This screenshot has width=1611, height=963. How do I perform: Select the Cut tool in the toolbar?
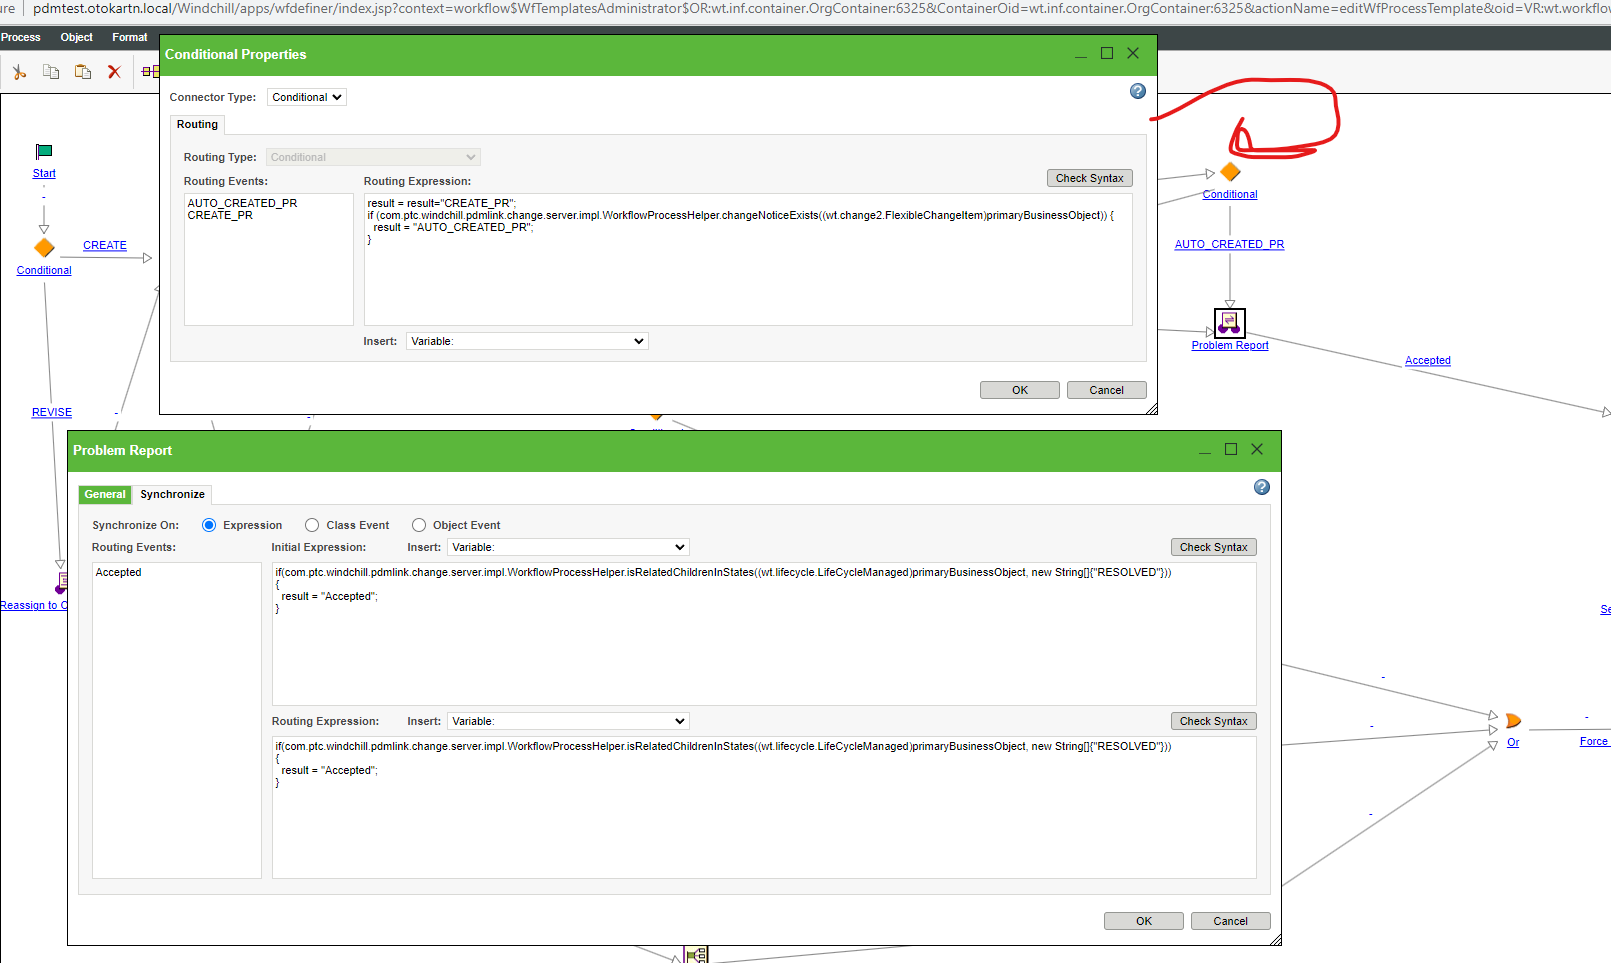point(18,71)
